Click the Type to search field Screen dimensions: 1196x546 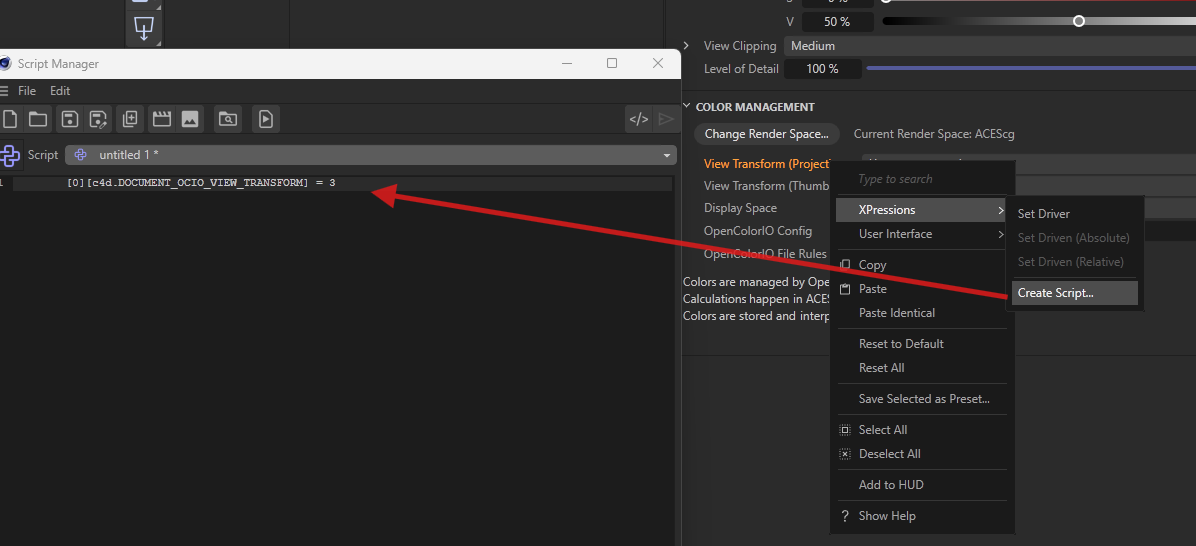tap(925, 179)
